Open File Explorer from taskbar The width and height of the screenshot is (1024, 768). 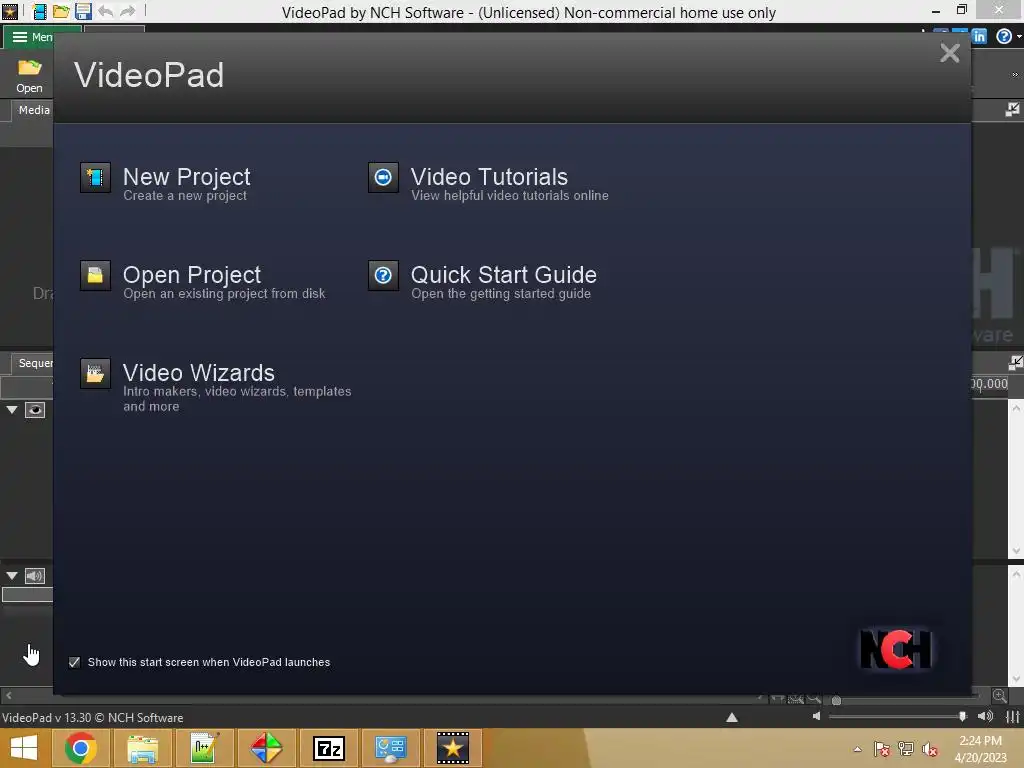[x=142, y=748]
